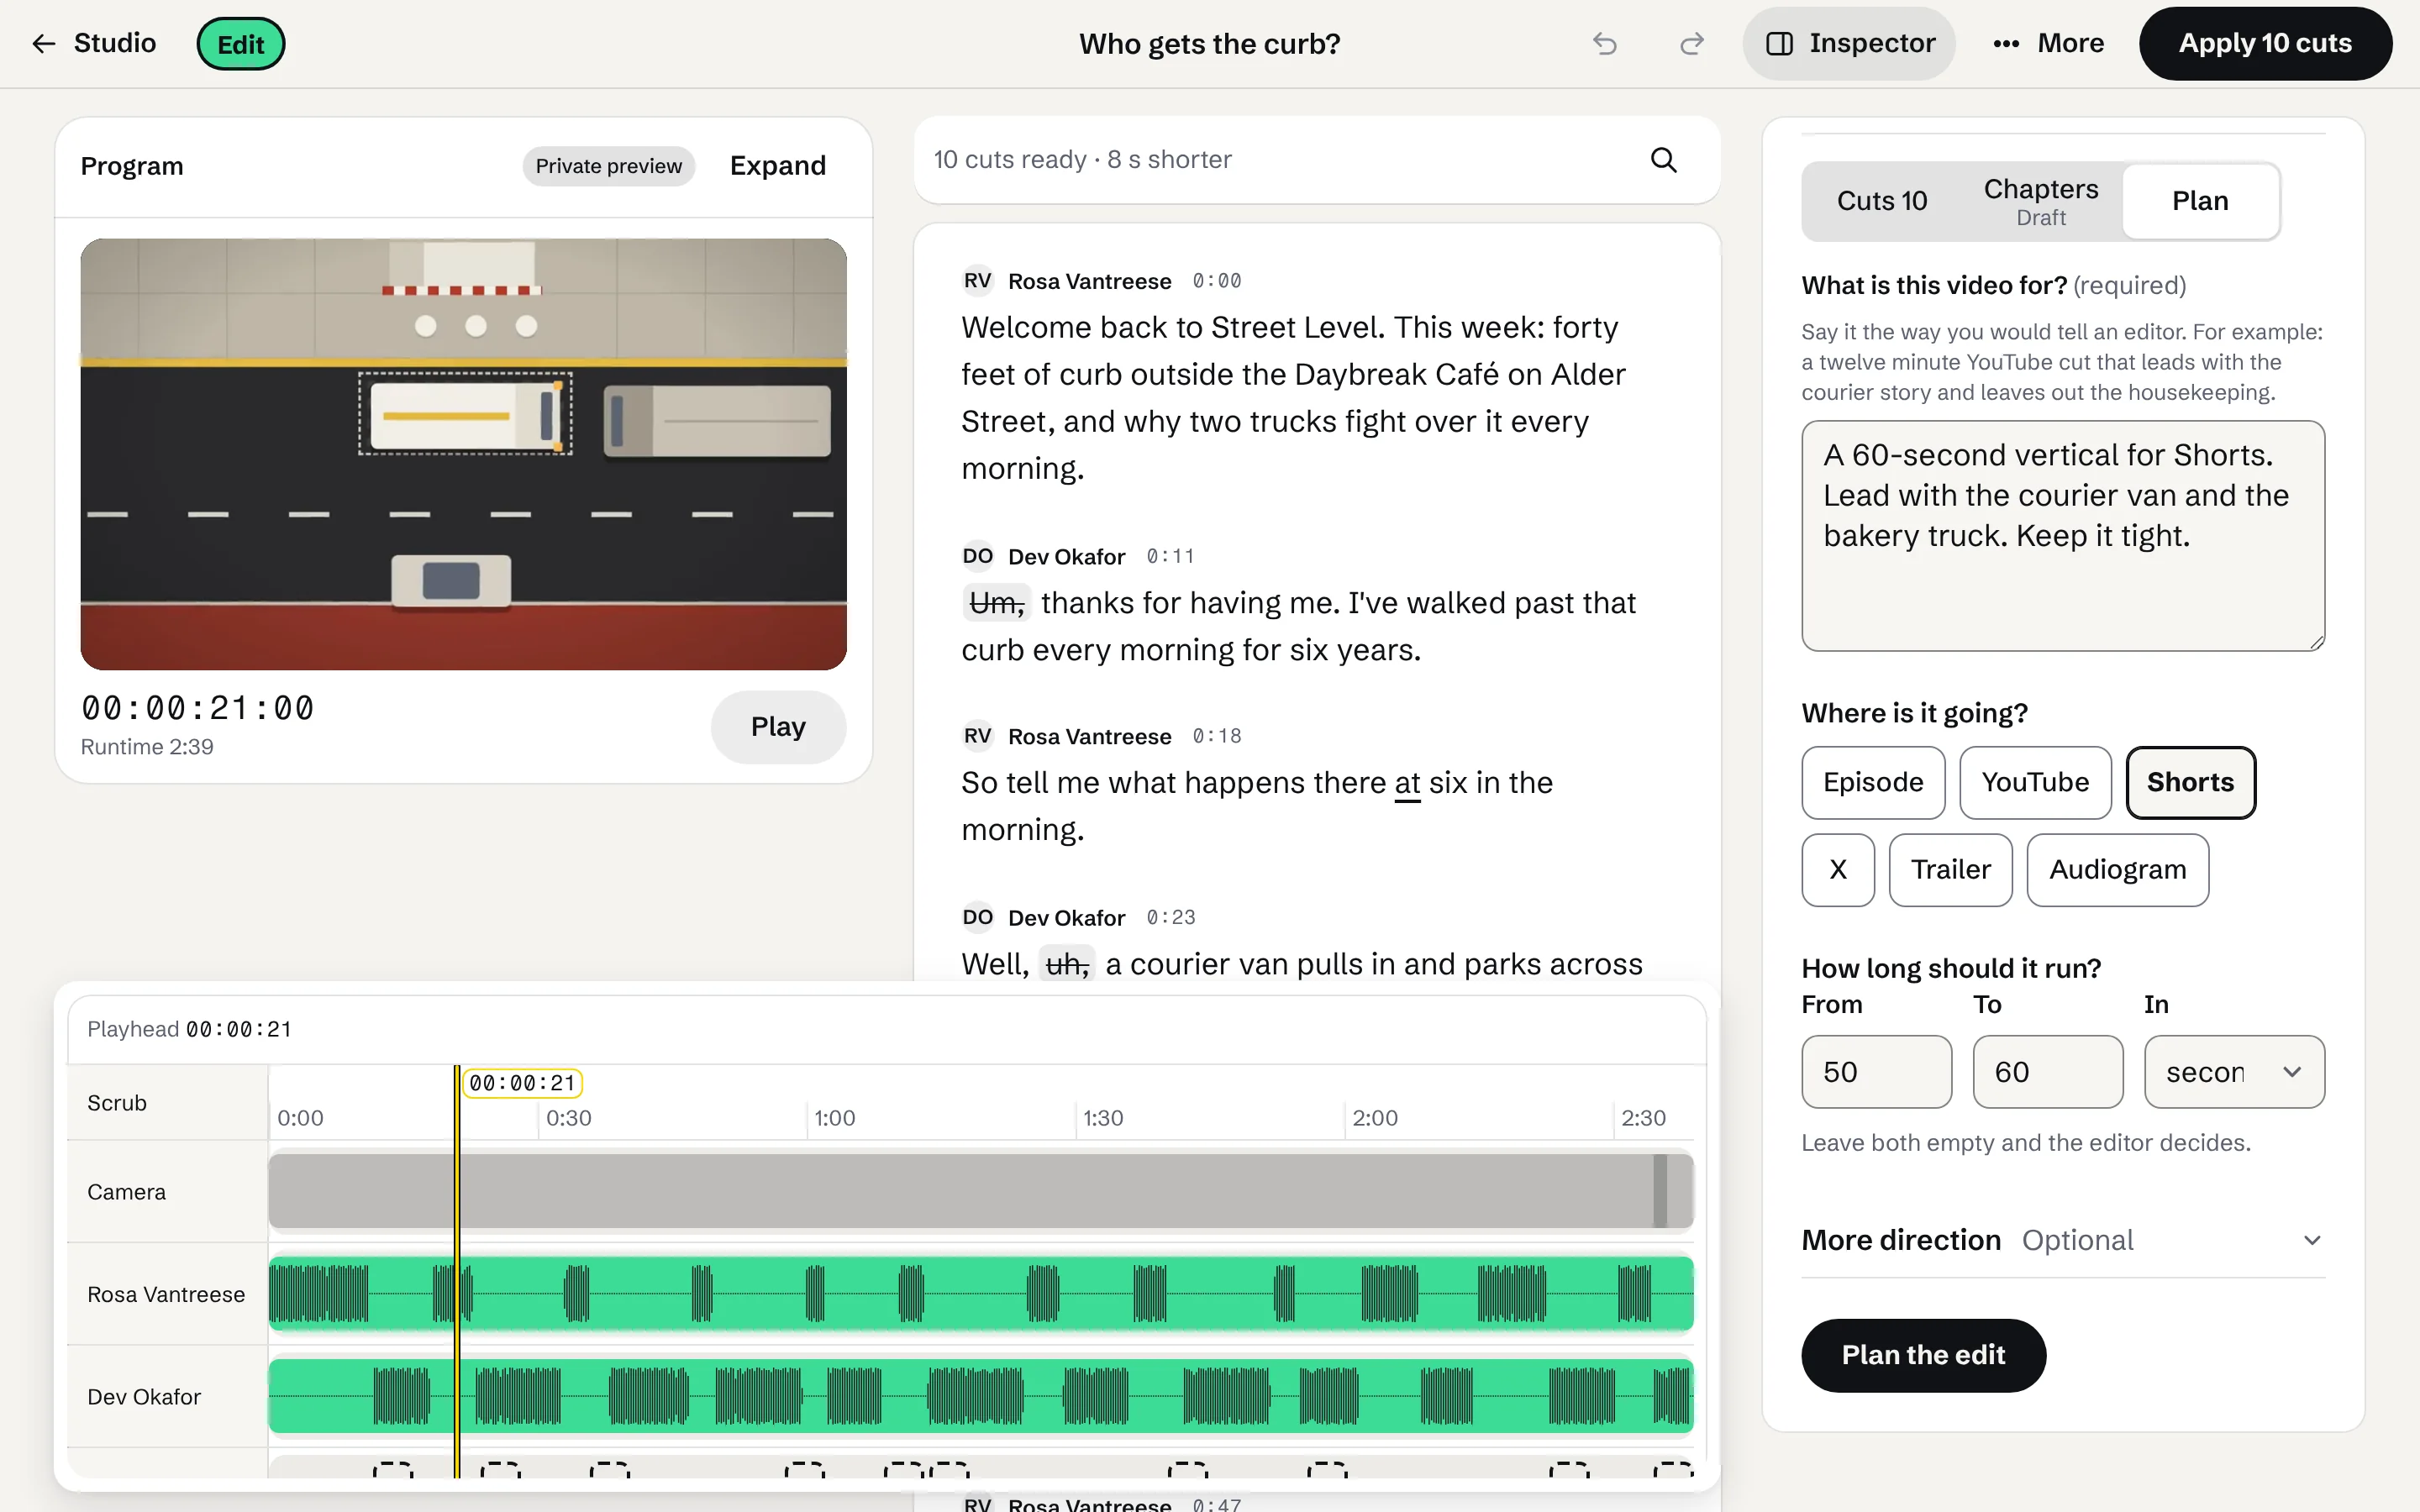Select the Plan tab
Viewport: 2420px width, 1512px height.
2200,201
